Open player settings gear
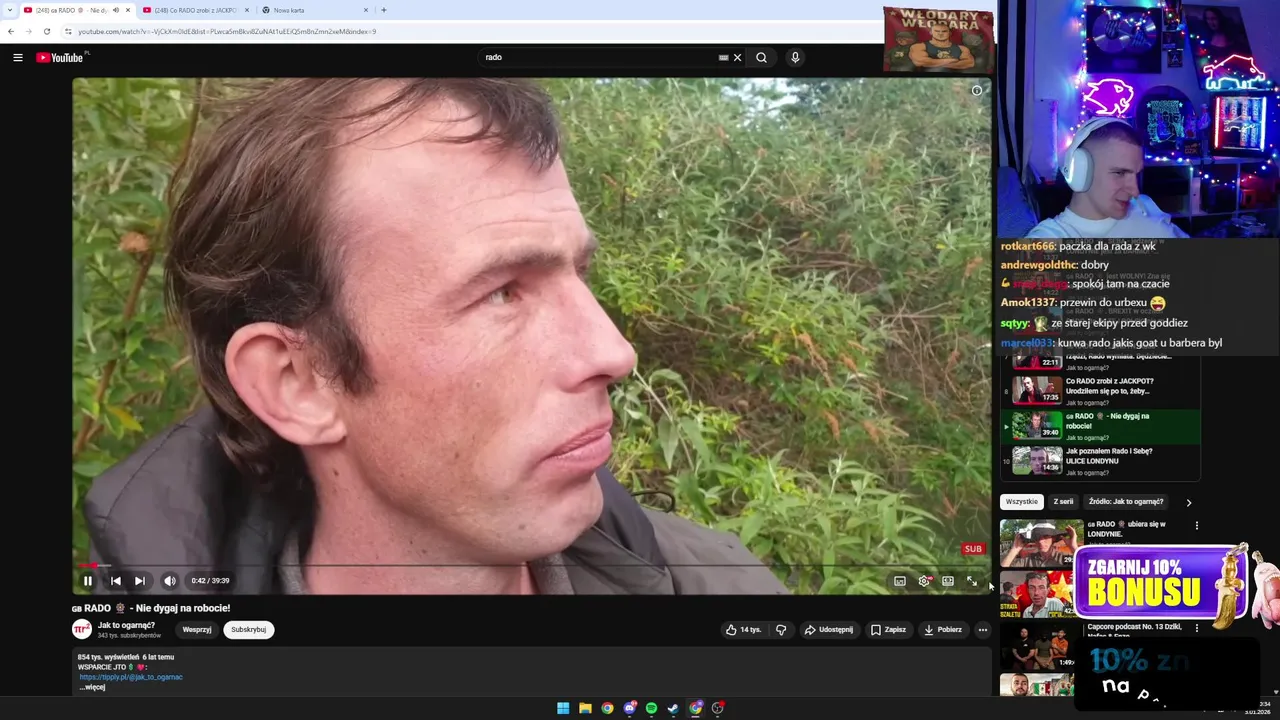1280x720 pixels. pos(924,581)
